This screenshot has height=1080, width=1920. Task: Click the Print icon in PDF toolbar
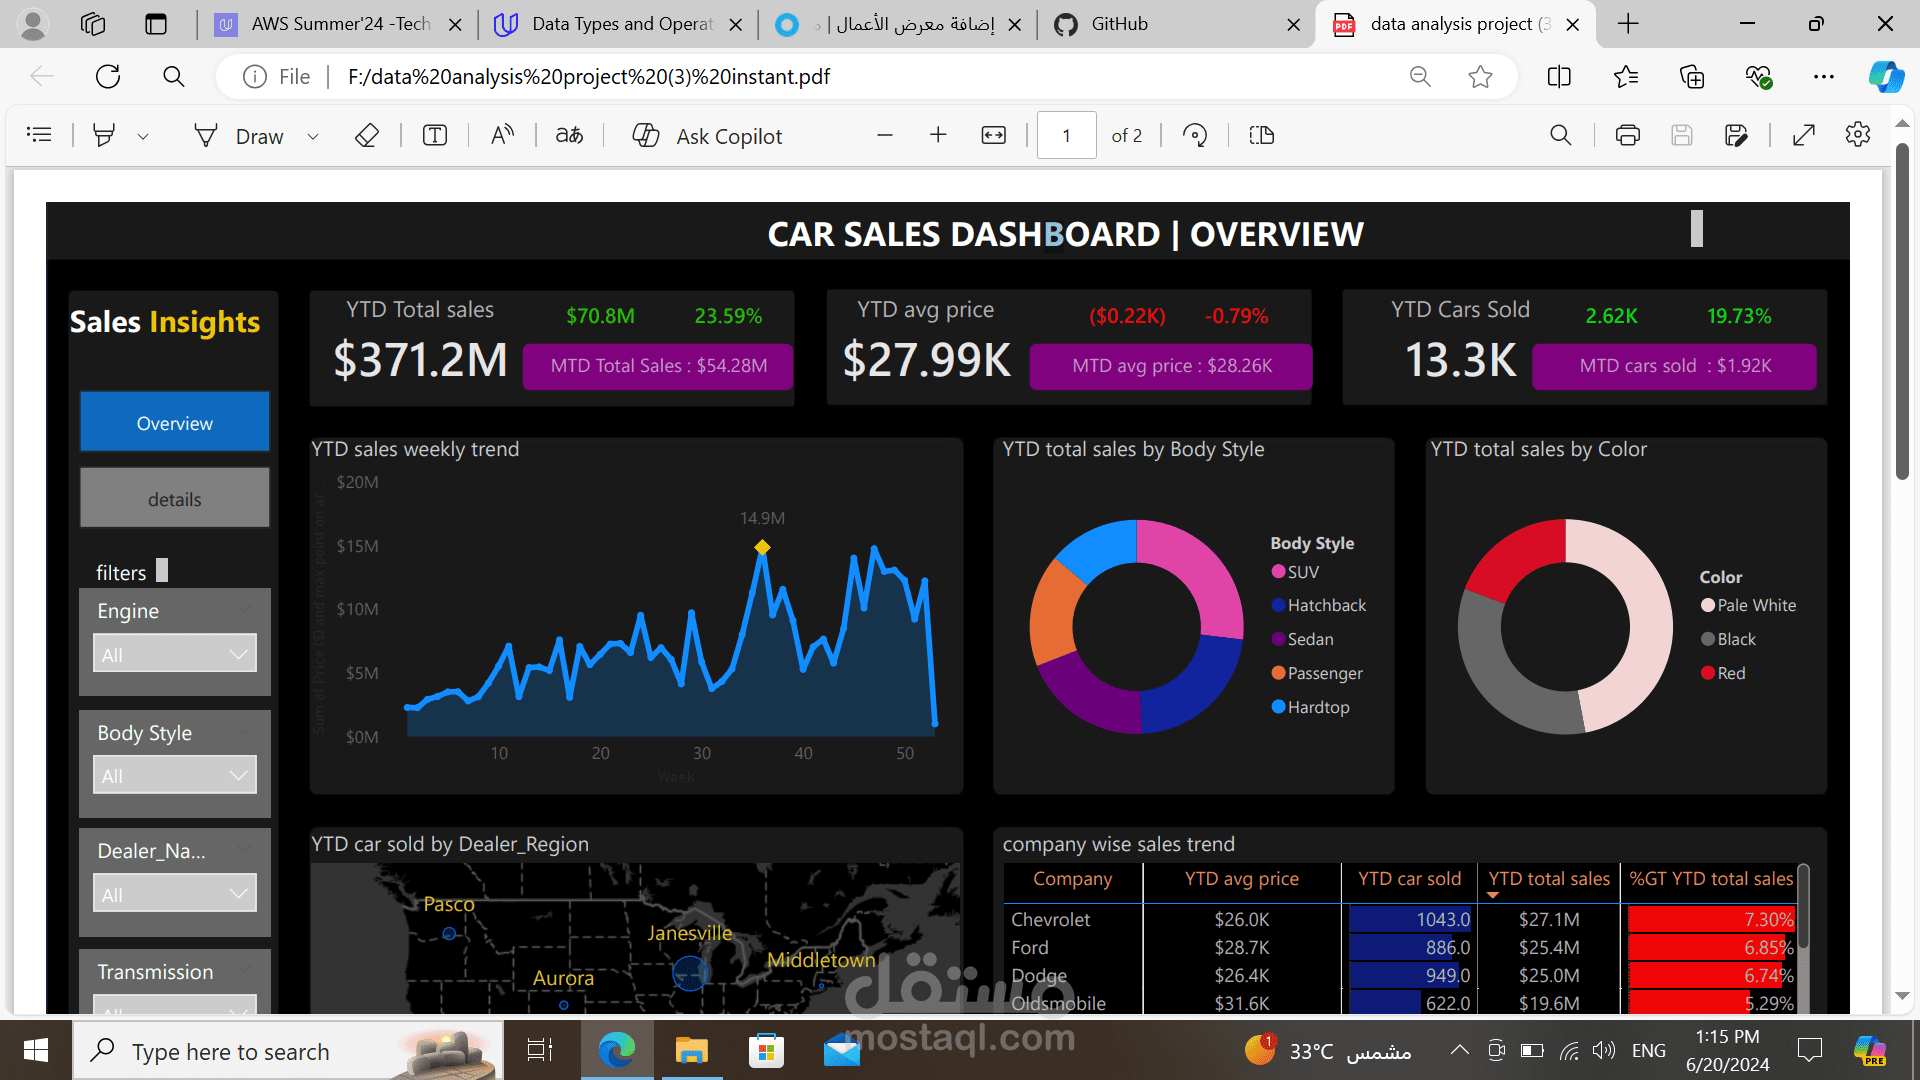click(x=1627, y=135)
